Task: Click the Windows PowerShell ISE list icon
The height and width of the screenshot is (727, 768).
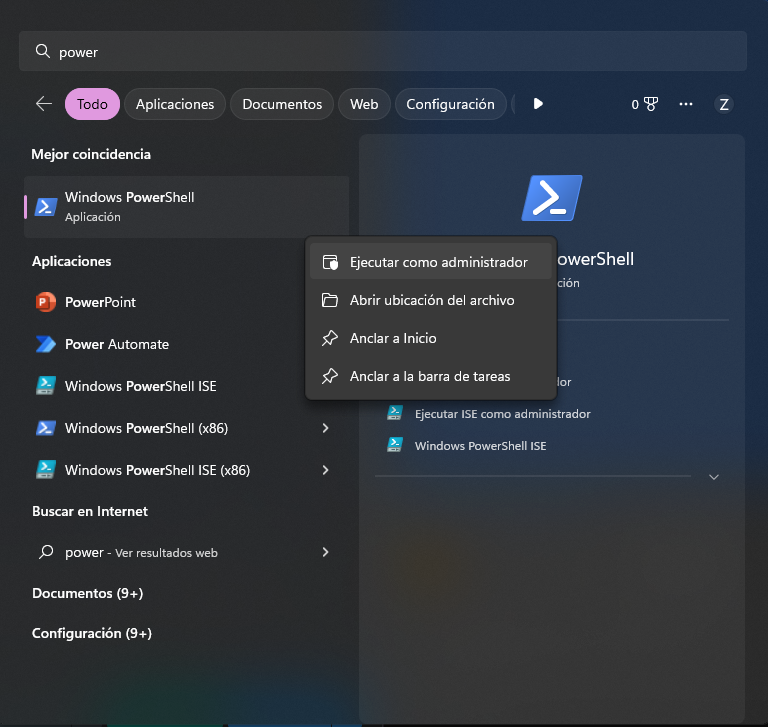Action: (x=46, y=386)
